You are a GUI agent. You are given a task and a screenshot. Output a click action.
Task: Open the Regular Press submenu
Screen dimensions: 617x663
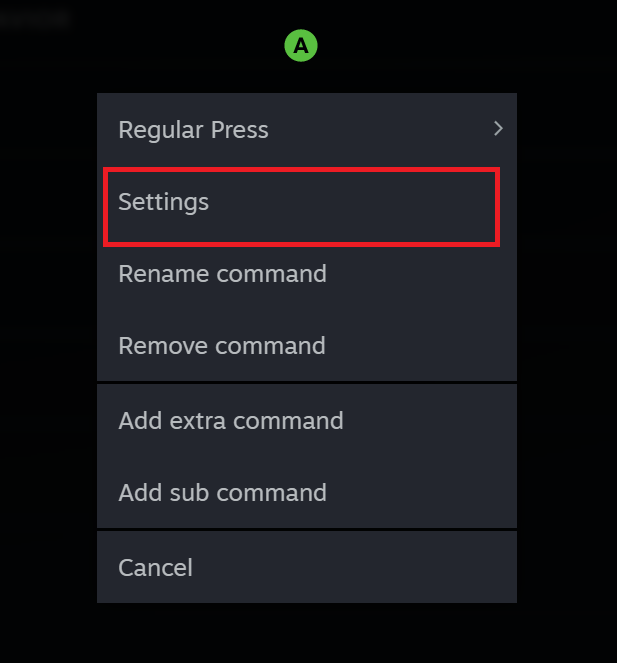(306, 130)
